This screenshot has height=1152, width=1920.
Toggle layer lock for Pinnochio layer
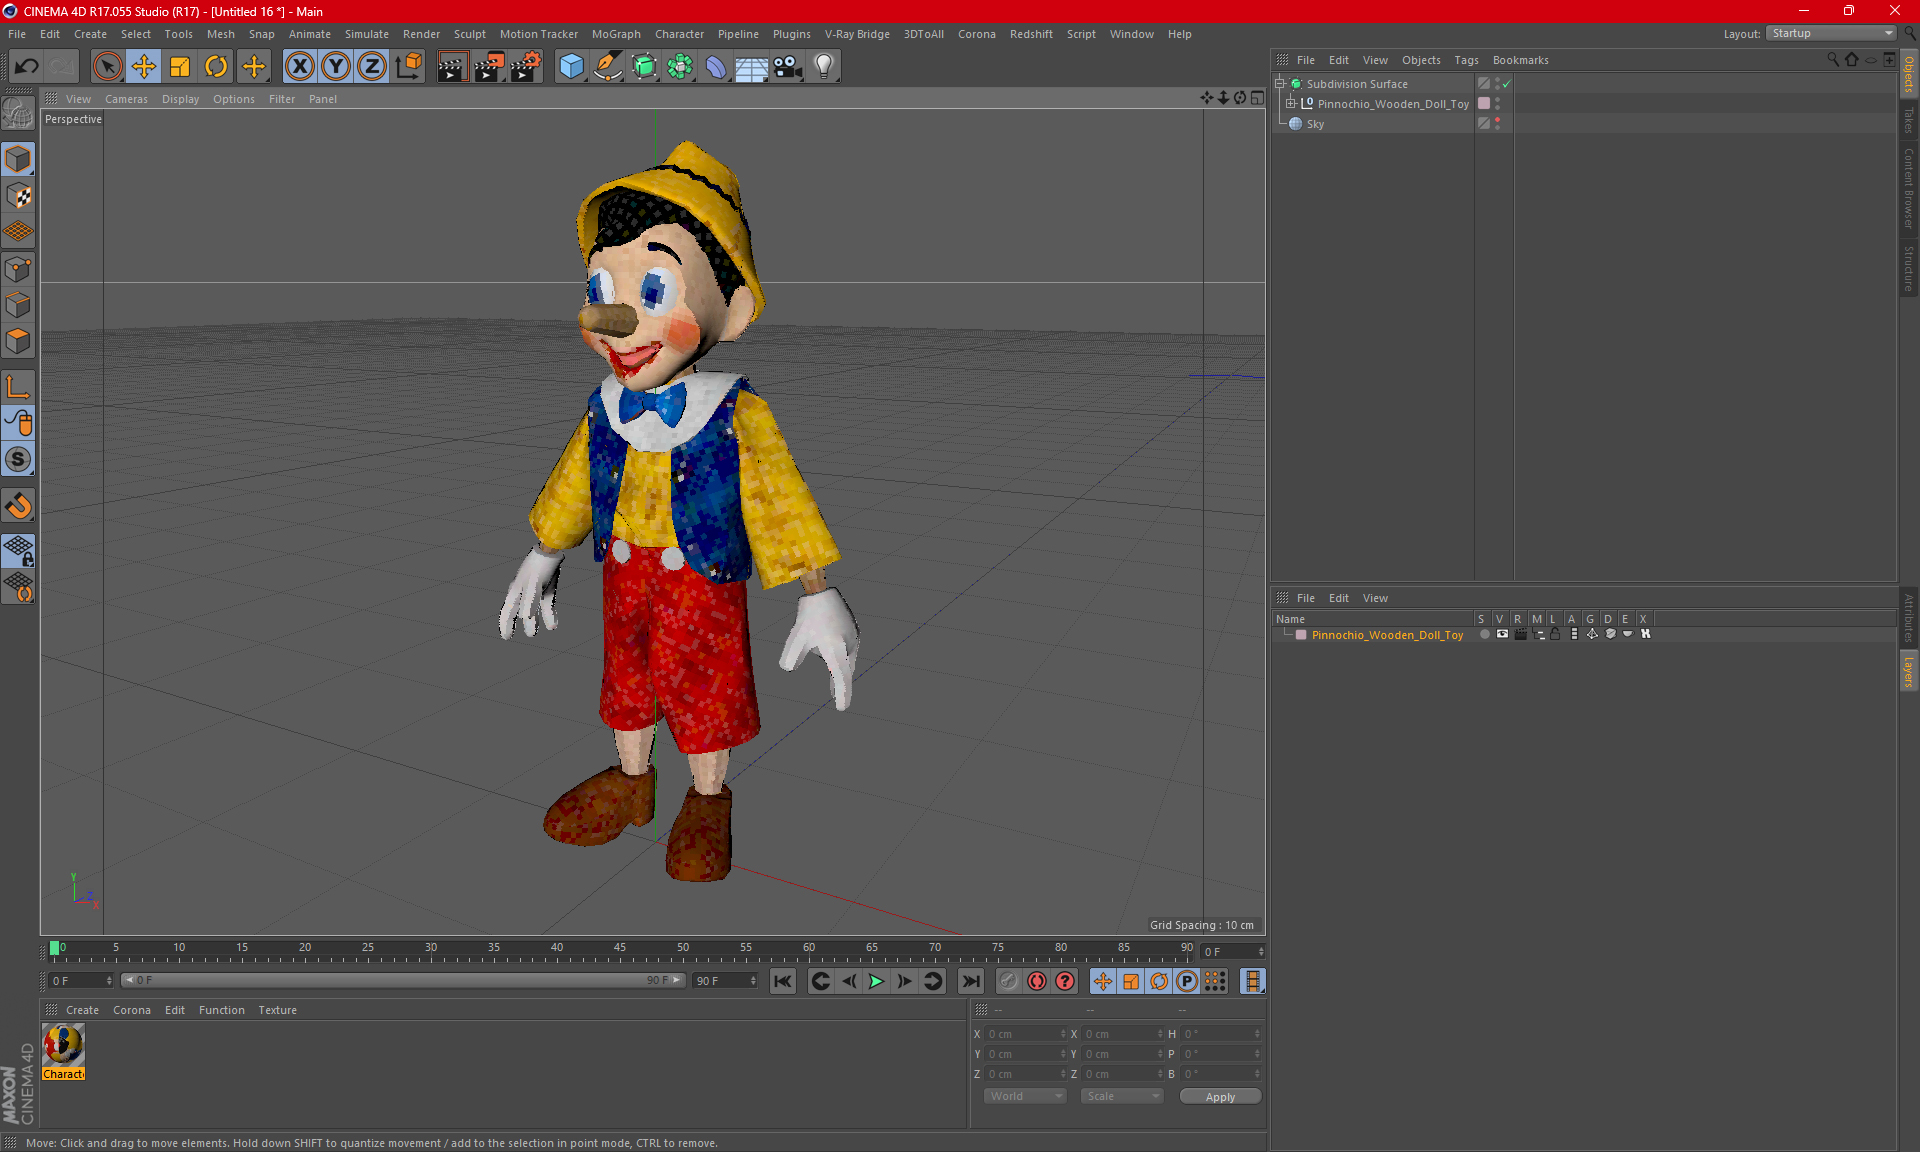(1555, 634)
